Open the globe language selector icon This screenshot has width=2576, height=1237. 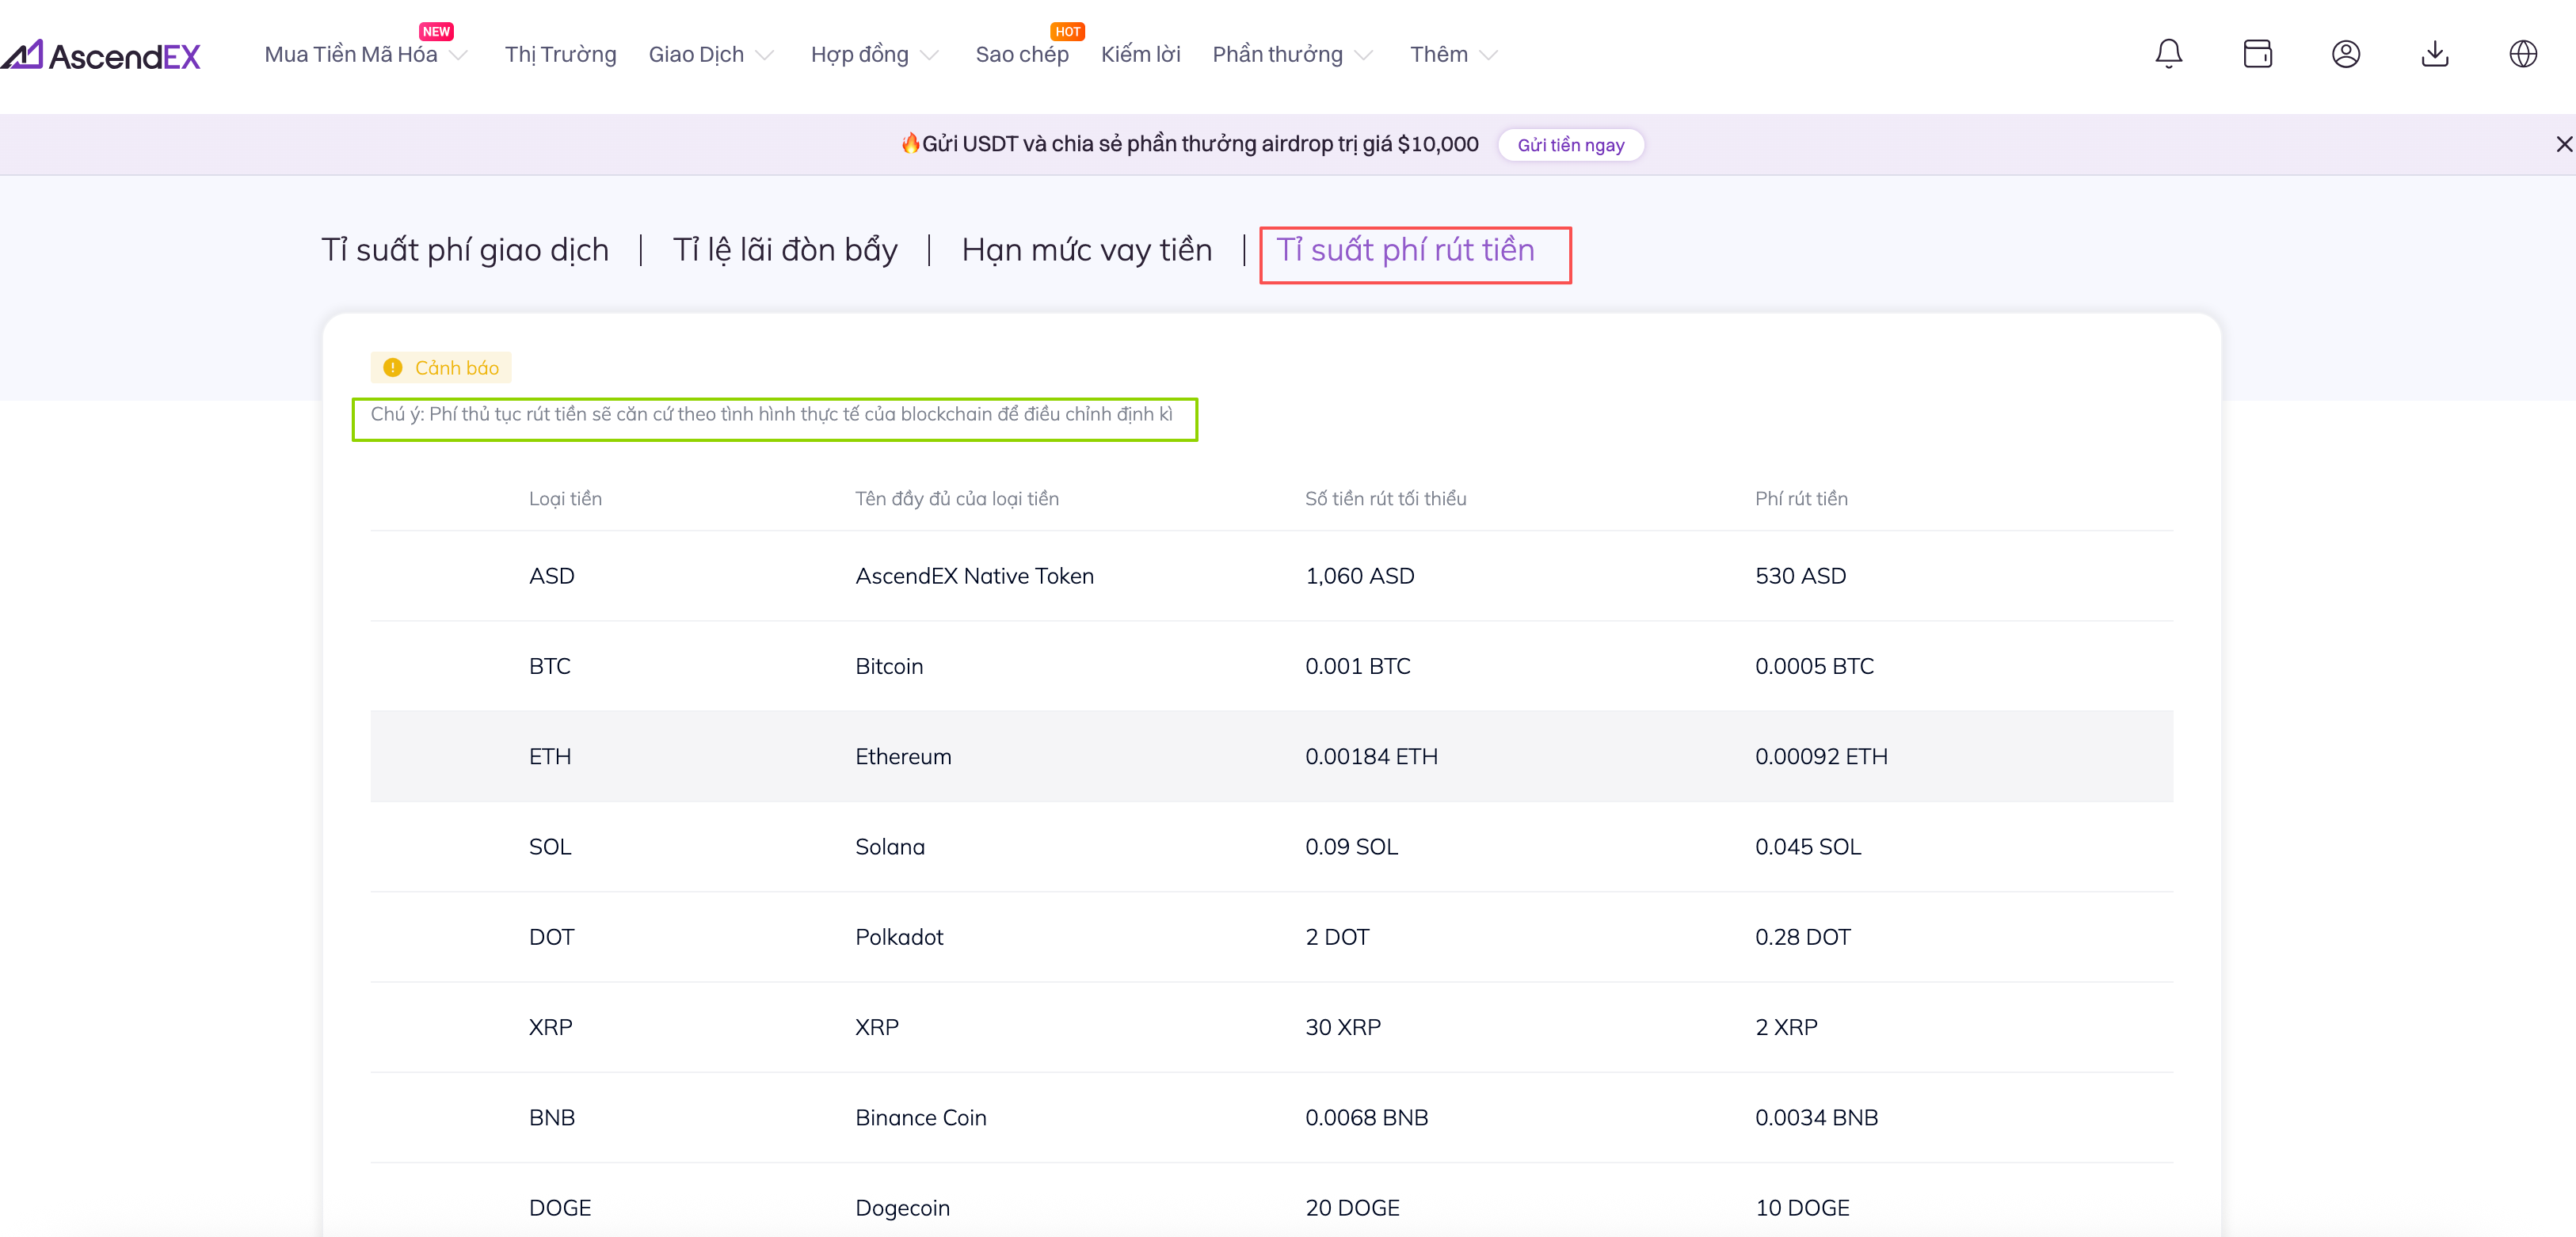[2522, 54]
